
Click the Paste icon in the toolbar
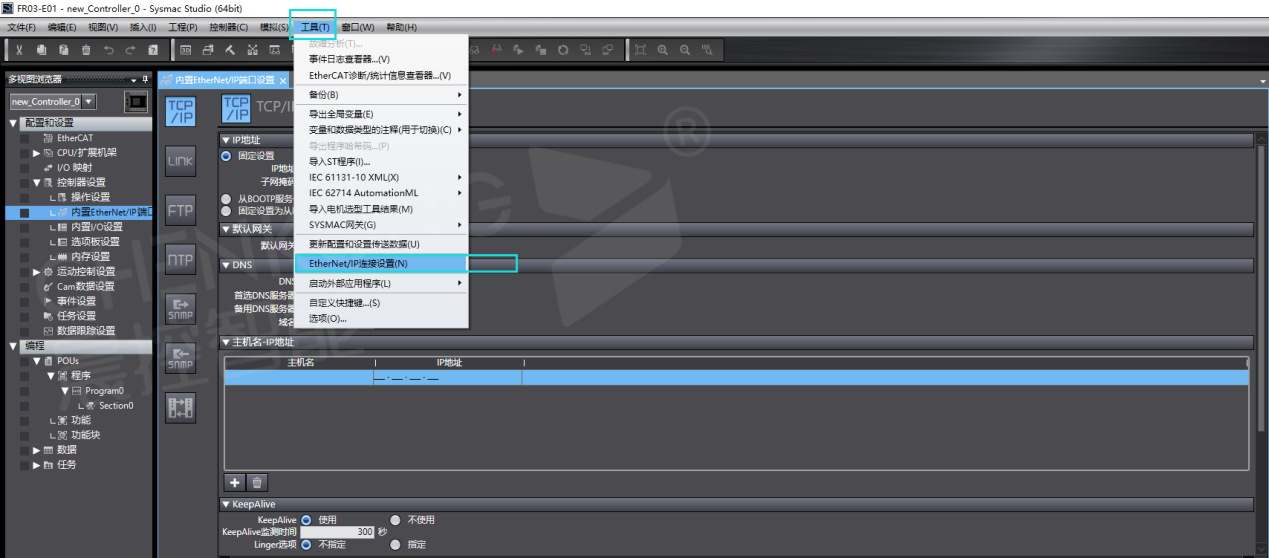pyautogui.click(x=63, y=50)
